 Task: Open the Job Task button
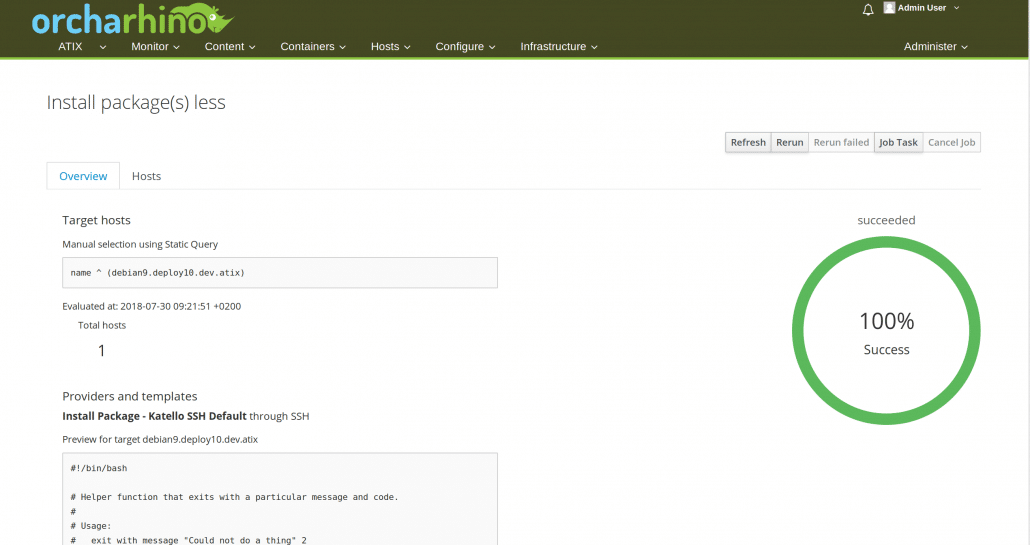point(898,143)
